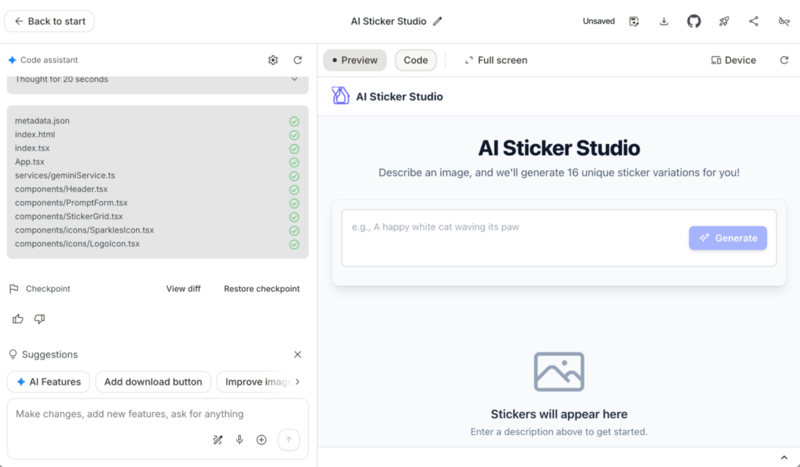Click metadata.json file entry

click(x=42, y=121)
